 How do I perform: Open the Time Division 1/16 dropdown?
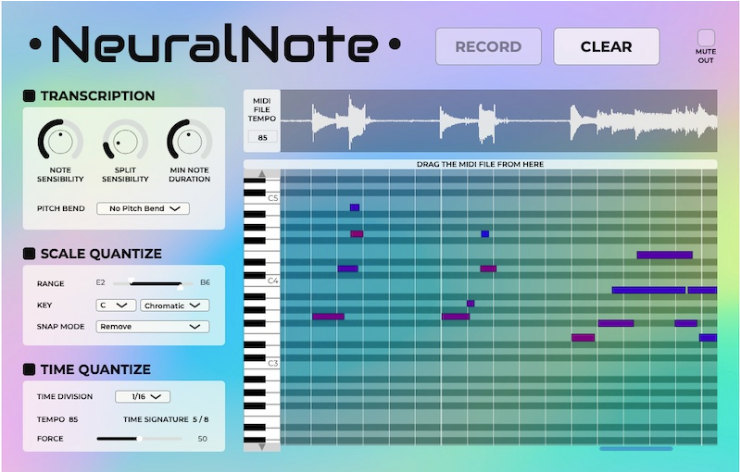[143, 397]
